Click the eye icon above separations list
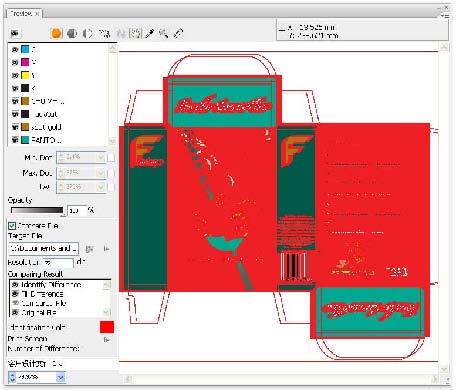 15,33
